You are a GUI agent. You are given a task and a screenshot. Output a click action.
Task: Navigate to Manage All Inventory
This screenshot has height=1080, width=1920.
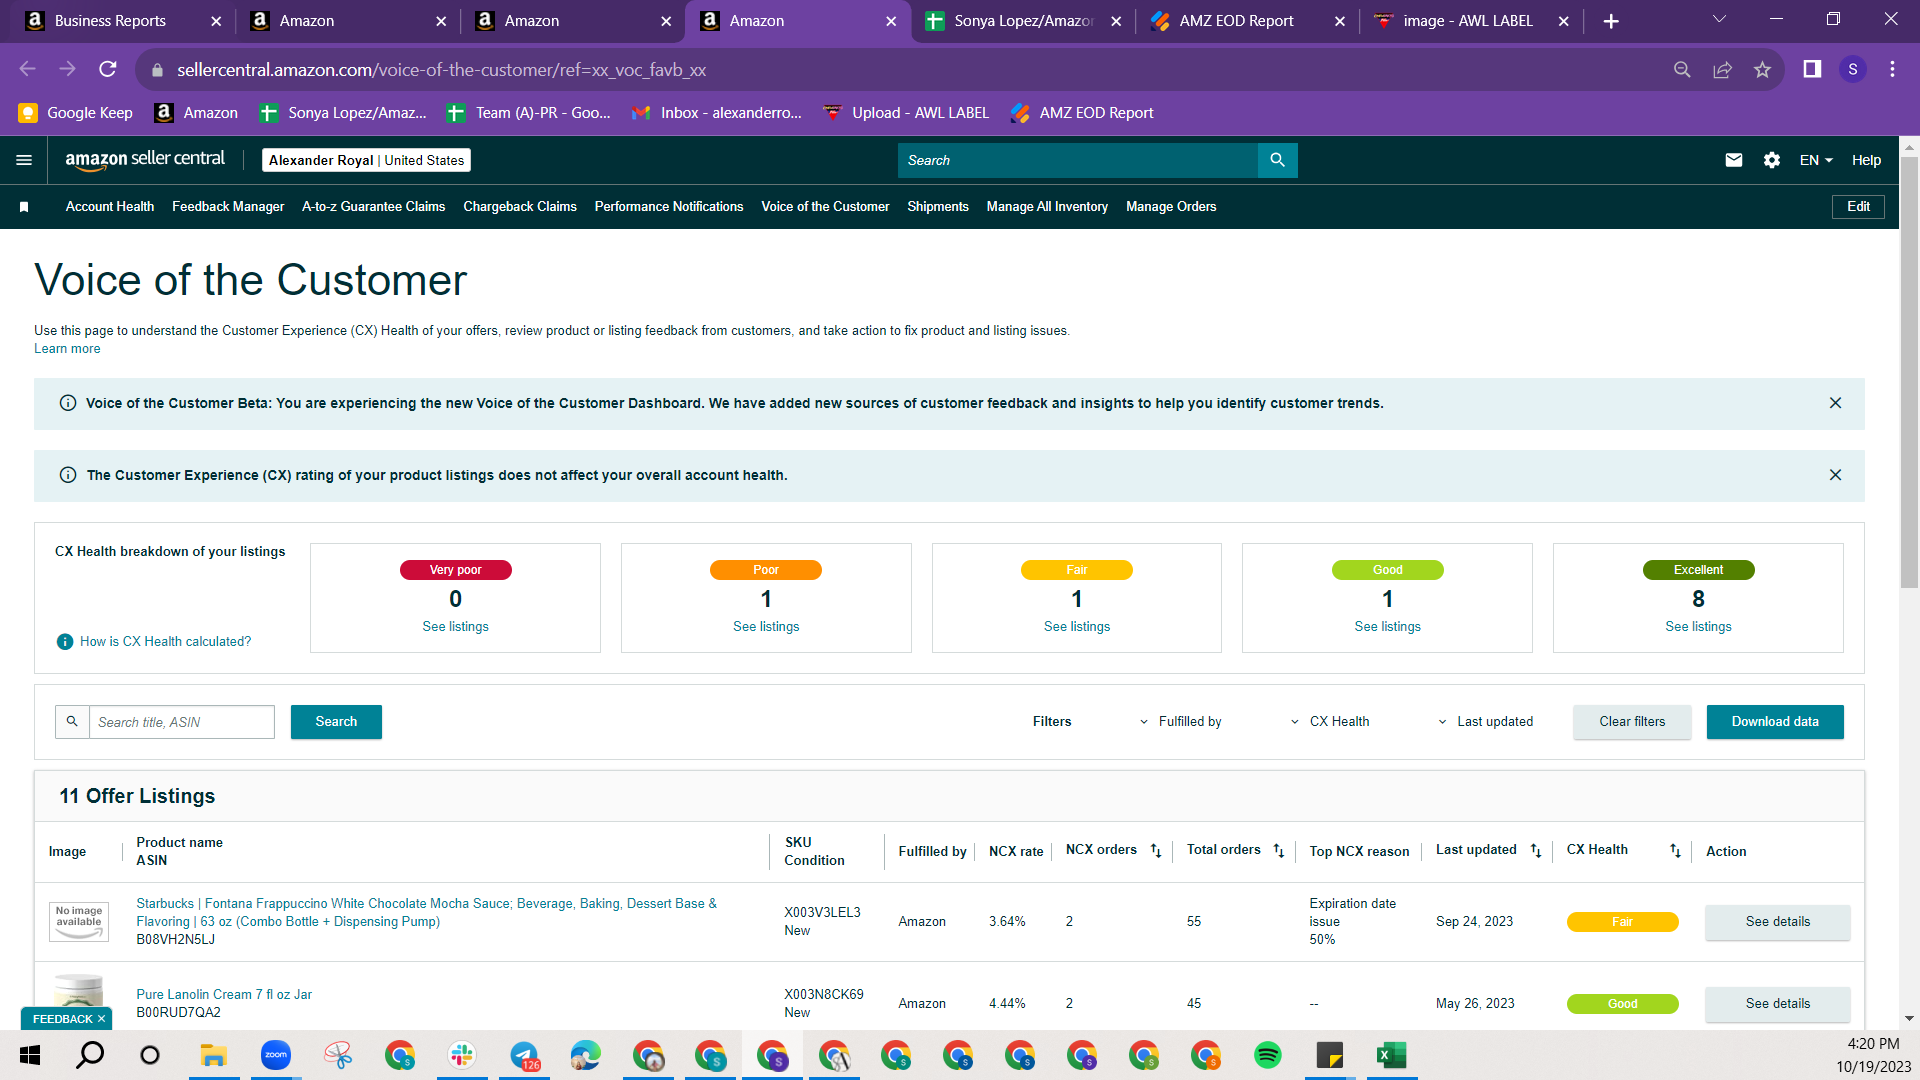pos(1047,207)
